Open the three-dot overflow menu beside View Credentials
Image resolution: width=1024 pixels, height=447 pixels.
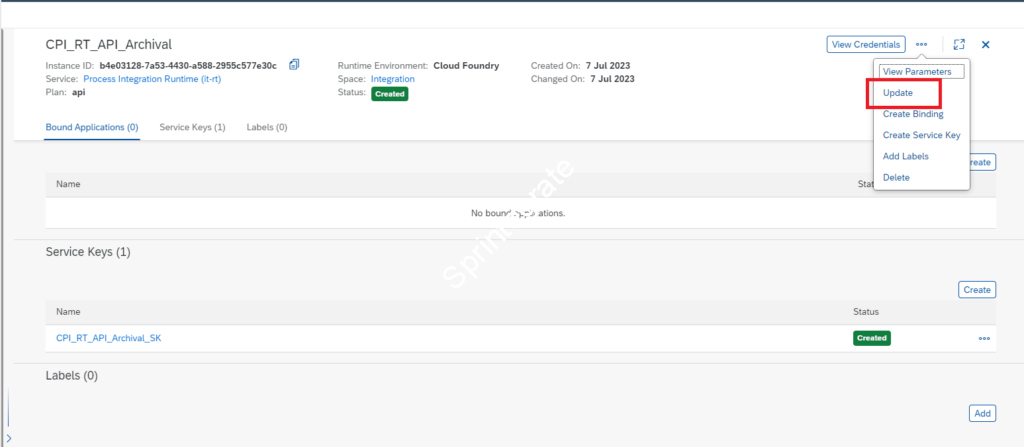coord(921,45)
